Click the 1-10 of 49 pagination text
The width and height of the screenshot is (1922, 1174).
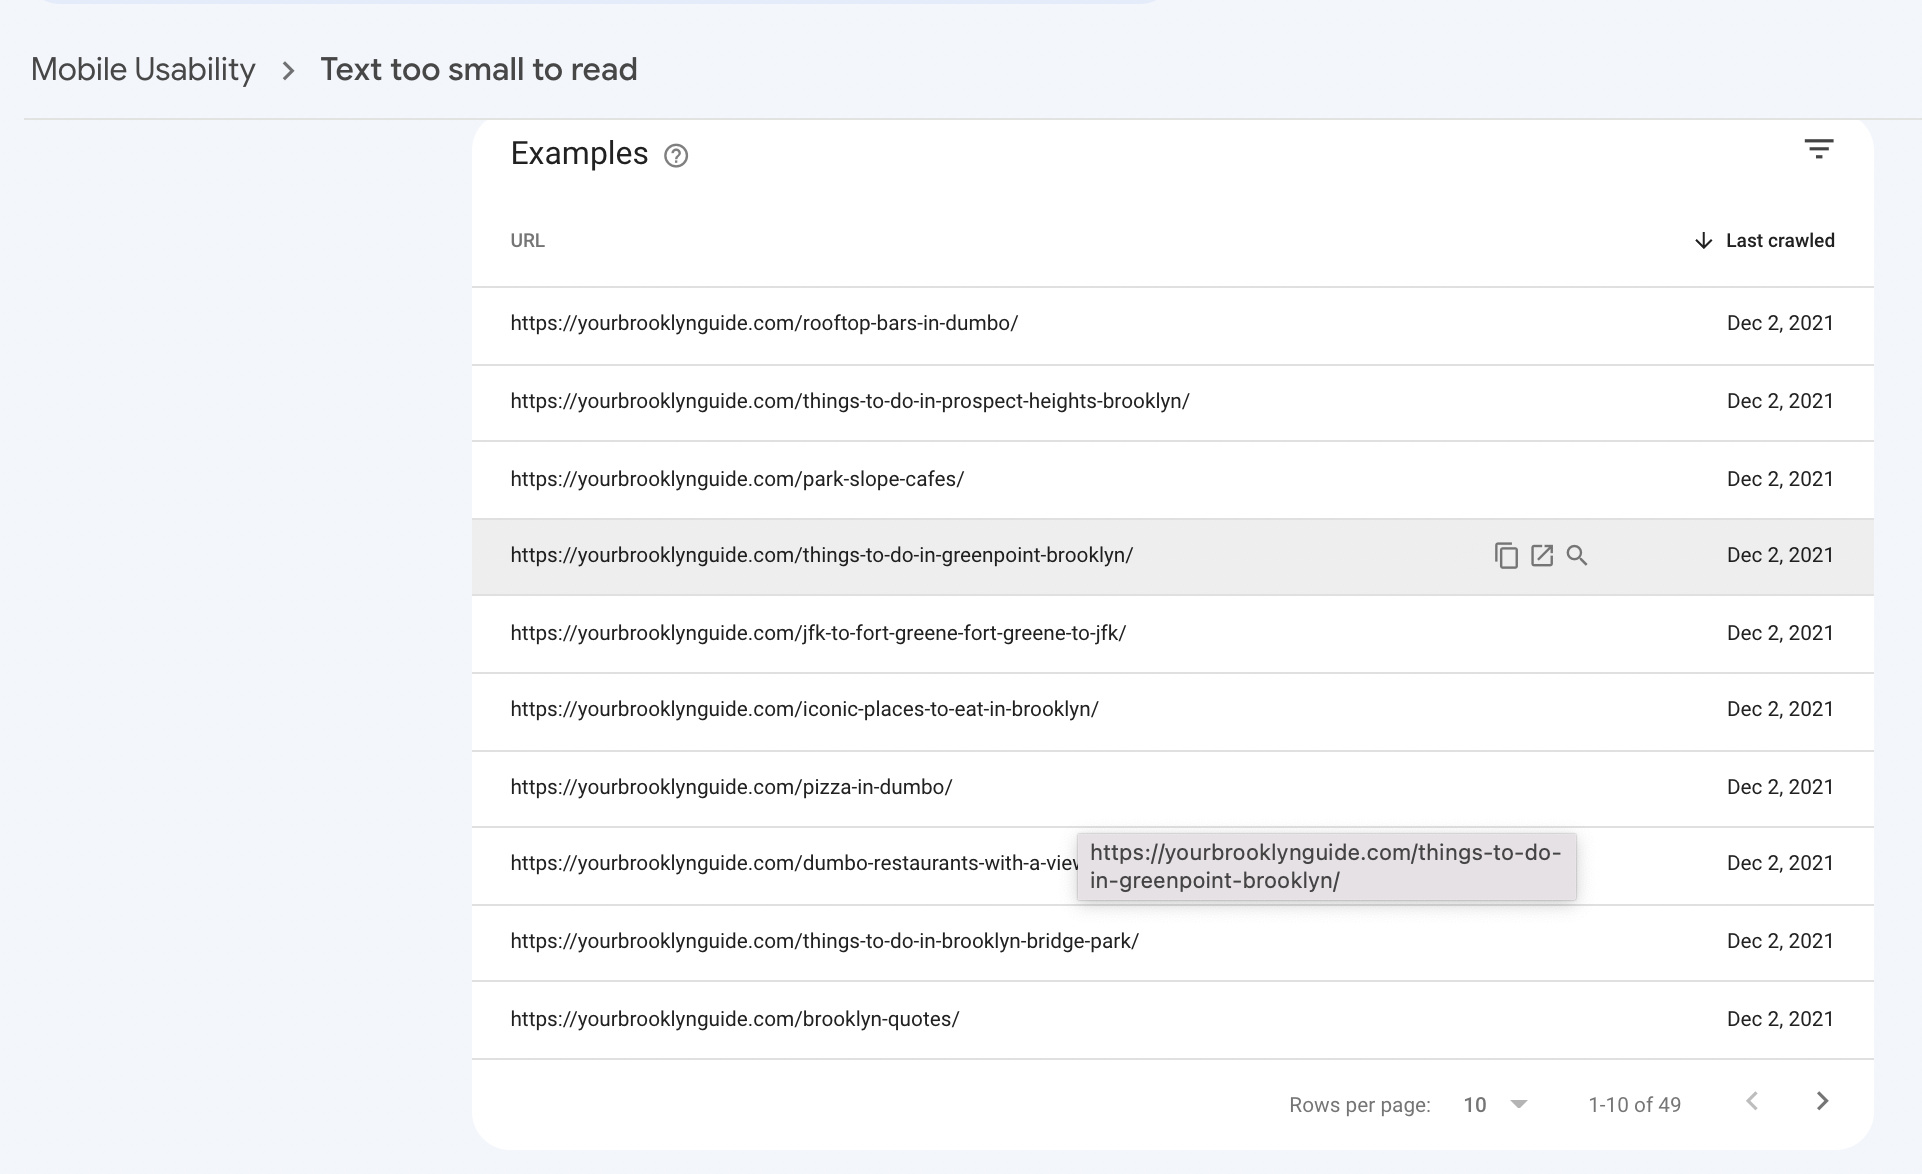coord(1634,1105)
